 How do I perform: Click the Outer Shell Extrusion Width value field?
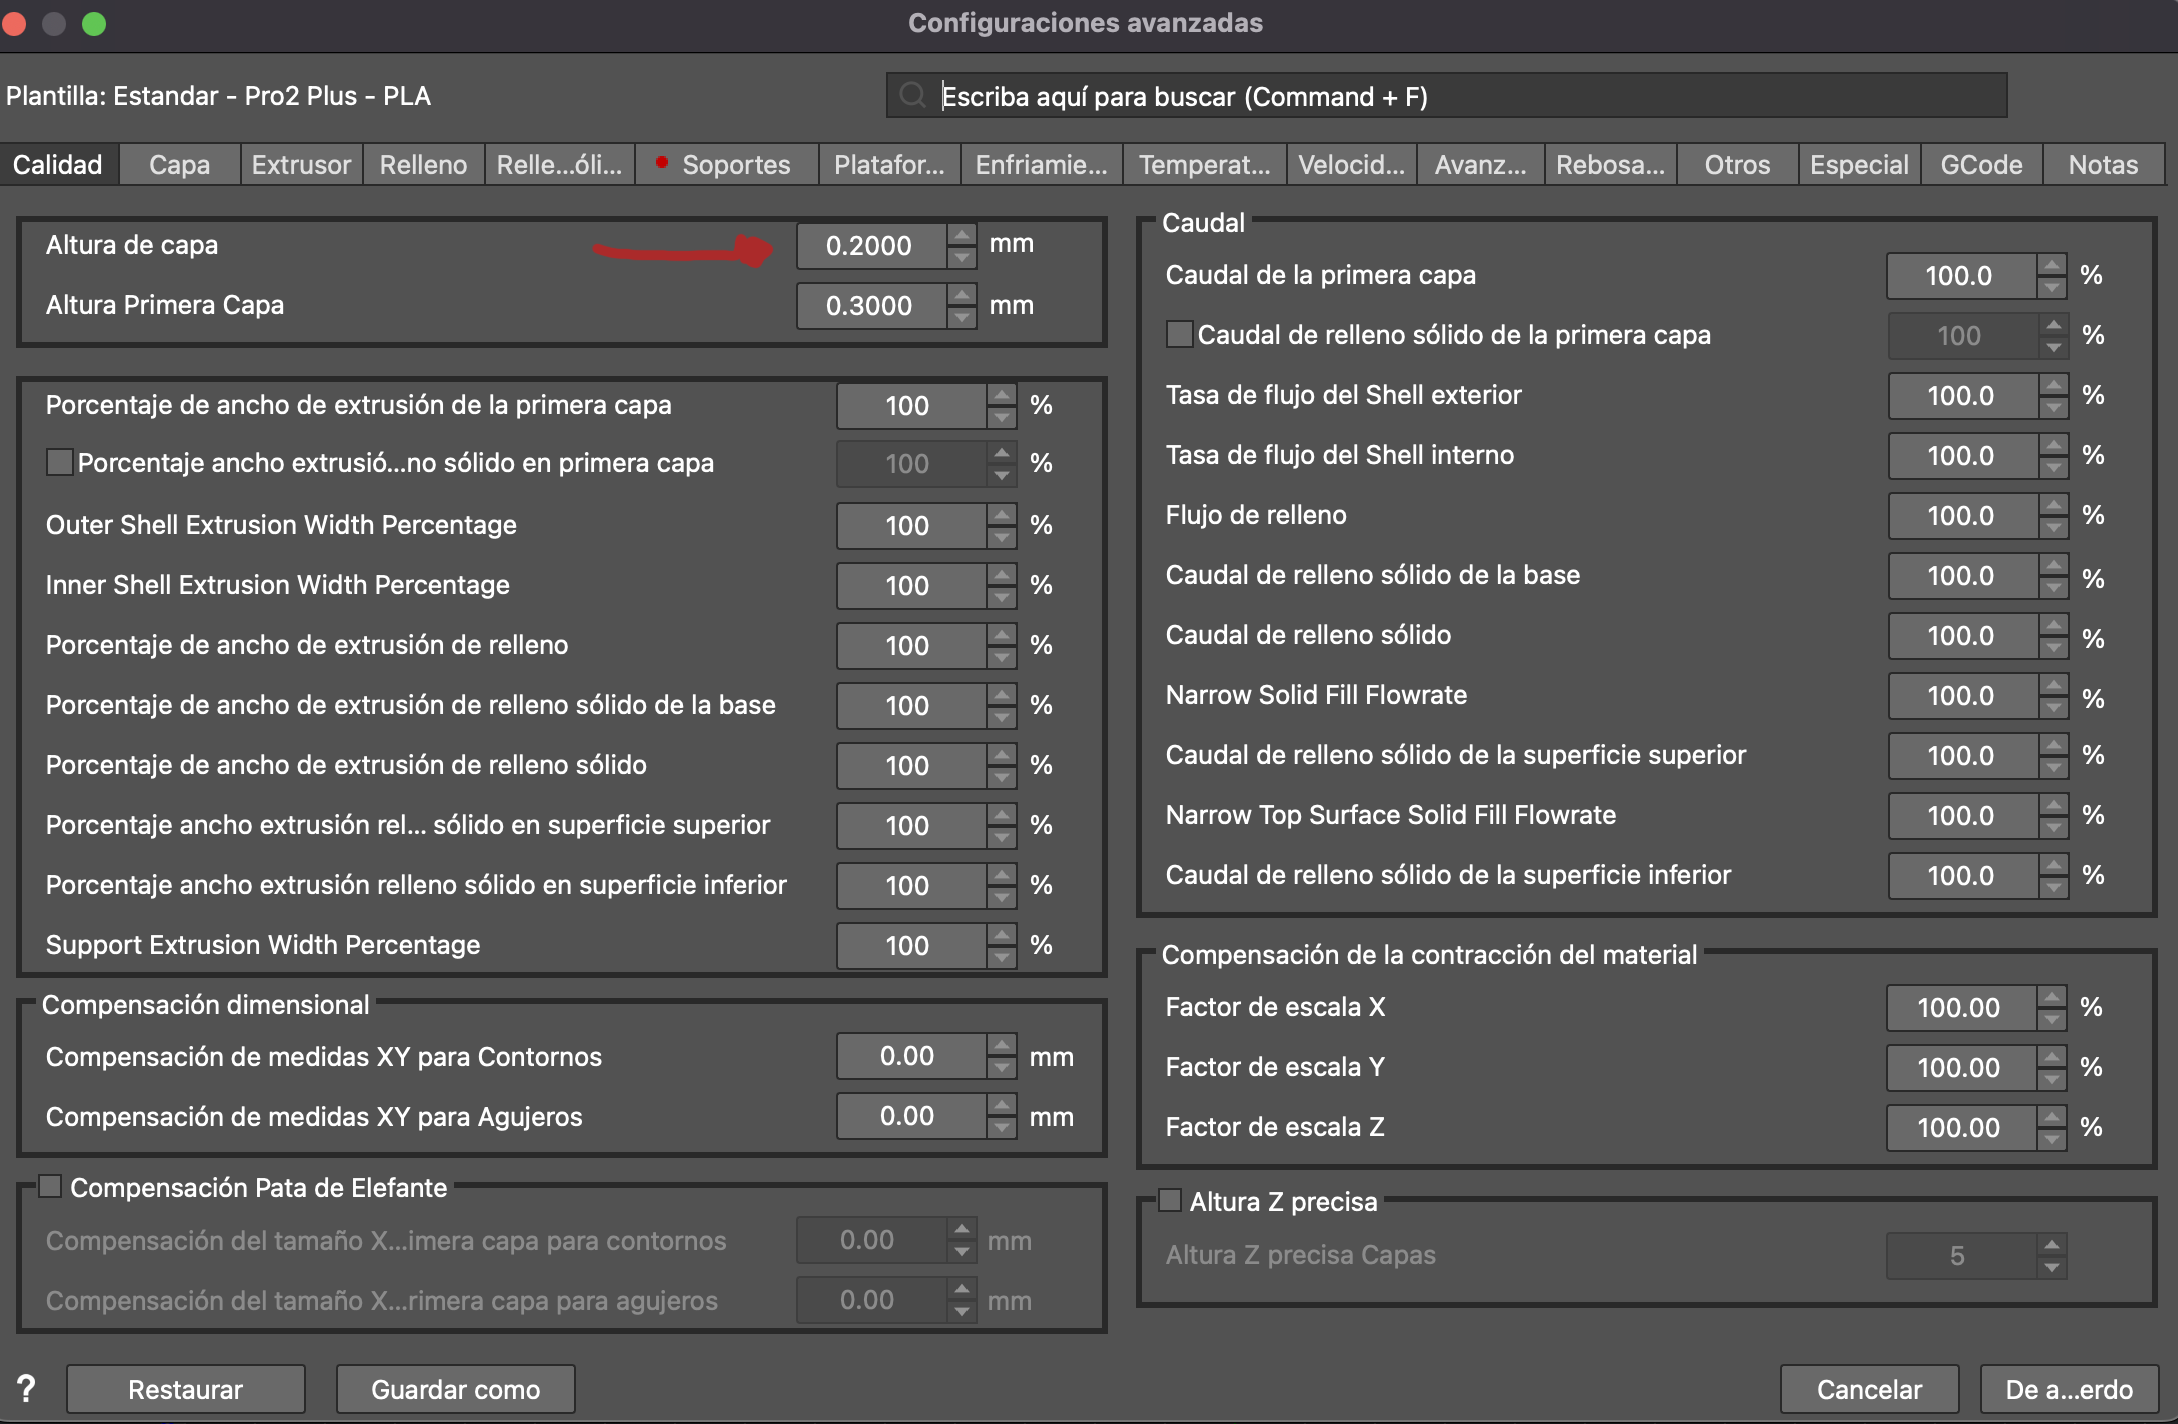click(908, 526)
